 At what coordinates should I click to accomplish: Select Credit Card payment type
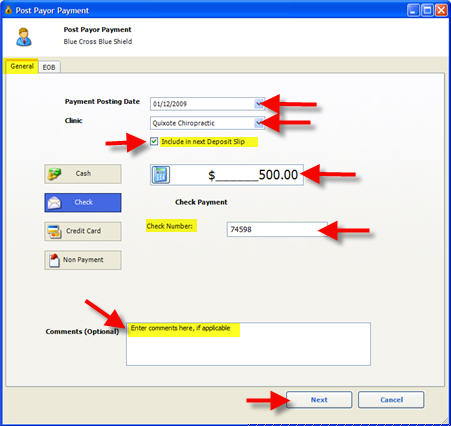pyautogui.click(x=83, y=231)
